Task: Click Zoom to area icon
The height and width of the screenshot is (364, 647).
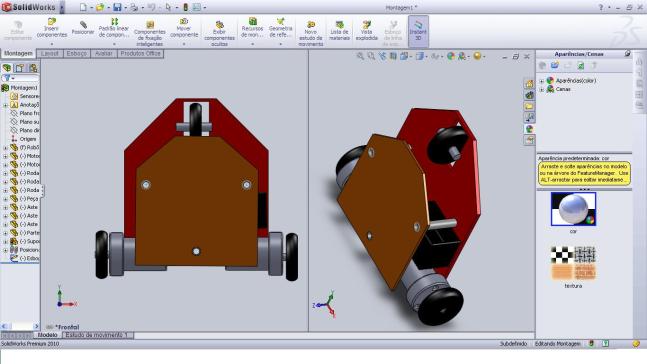Action: pyautogui.click(x=371, y=56)
